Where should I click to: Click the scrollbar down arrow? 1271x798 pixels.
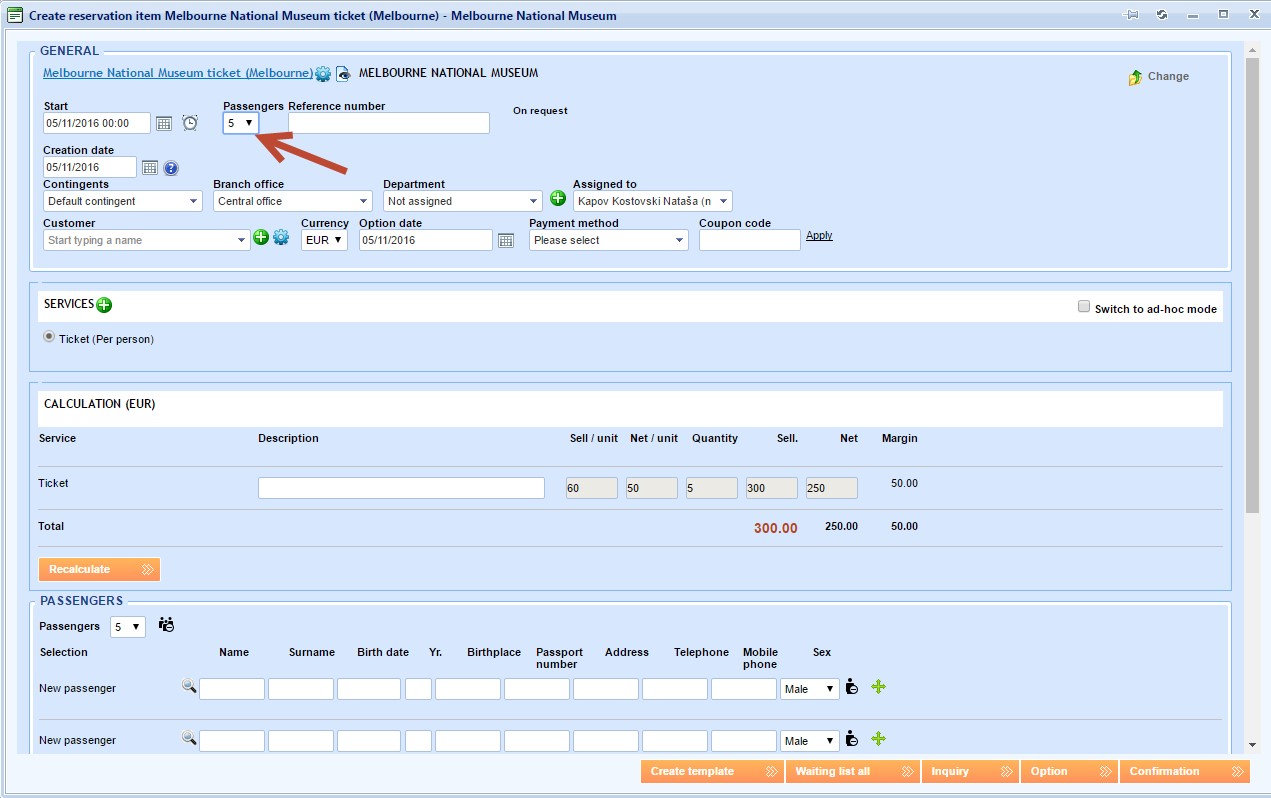(x=1253, y=745)
